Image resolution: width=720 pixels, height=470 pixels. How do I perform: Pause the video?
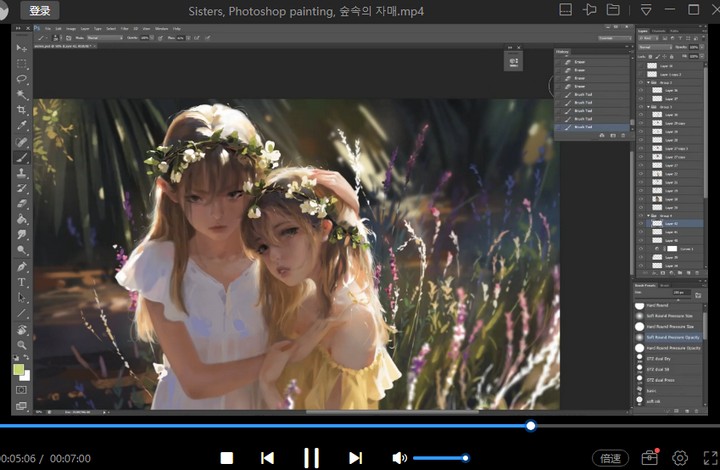tap(311, 458)
